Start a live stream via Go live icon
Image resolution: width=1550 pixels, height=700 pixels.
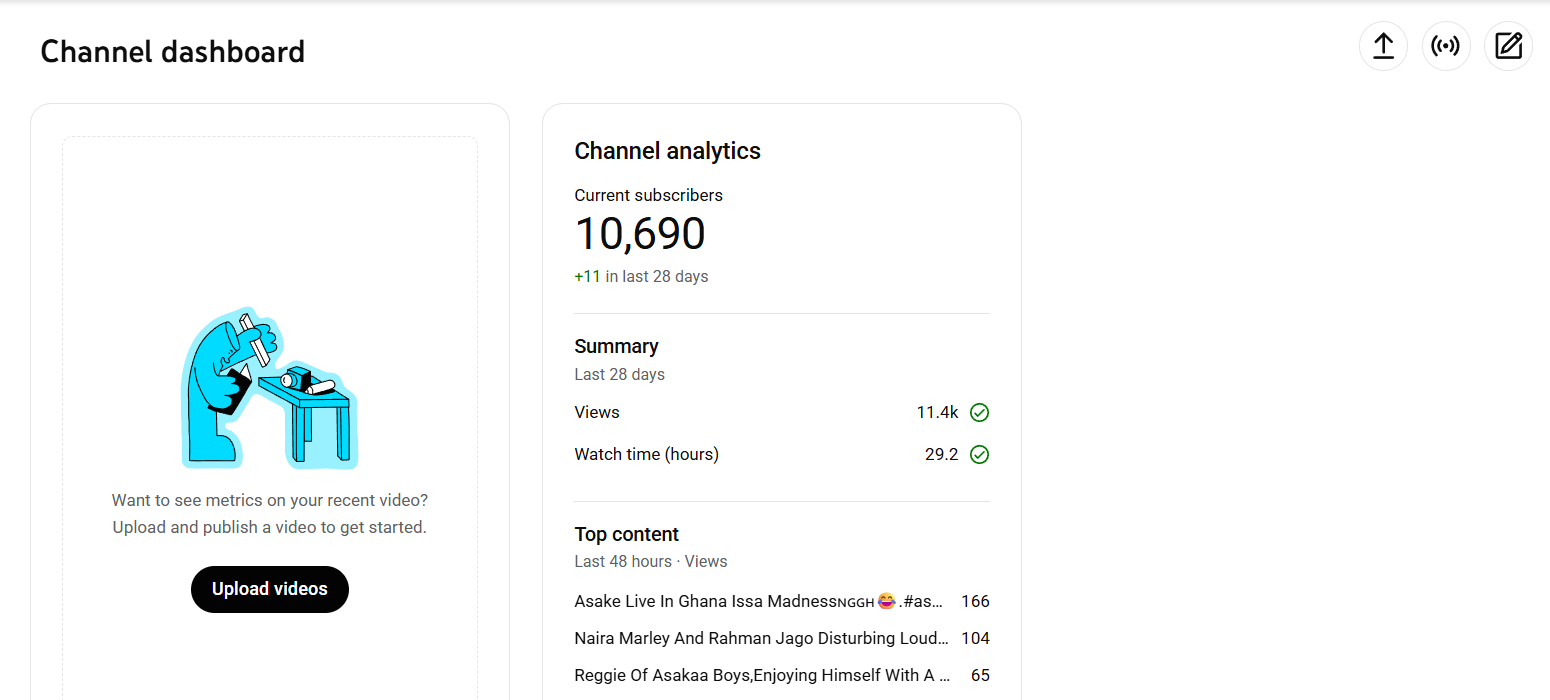click(x=1446, y=46)
